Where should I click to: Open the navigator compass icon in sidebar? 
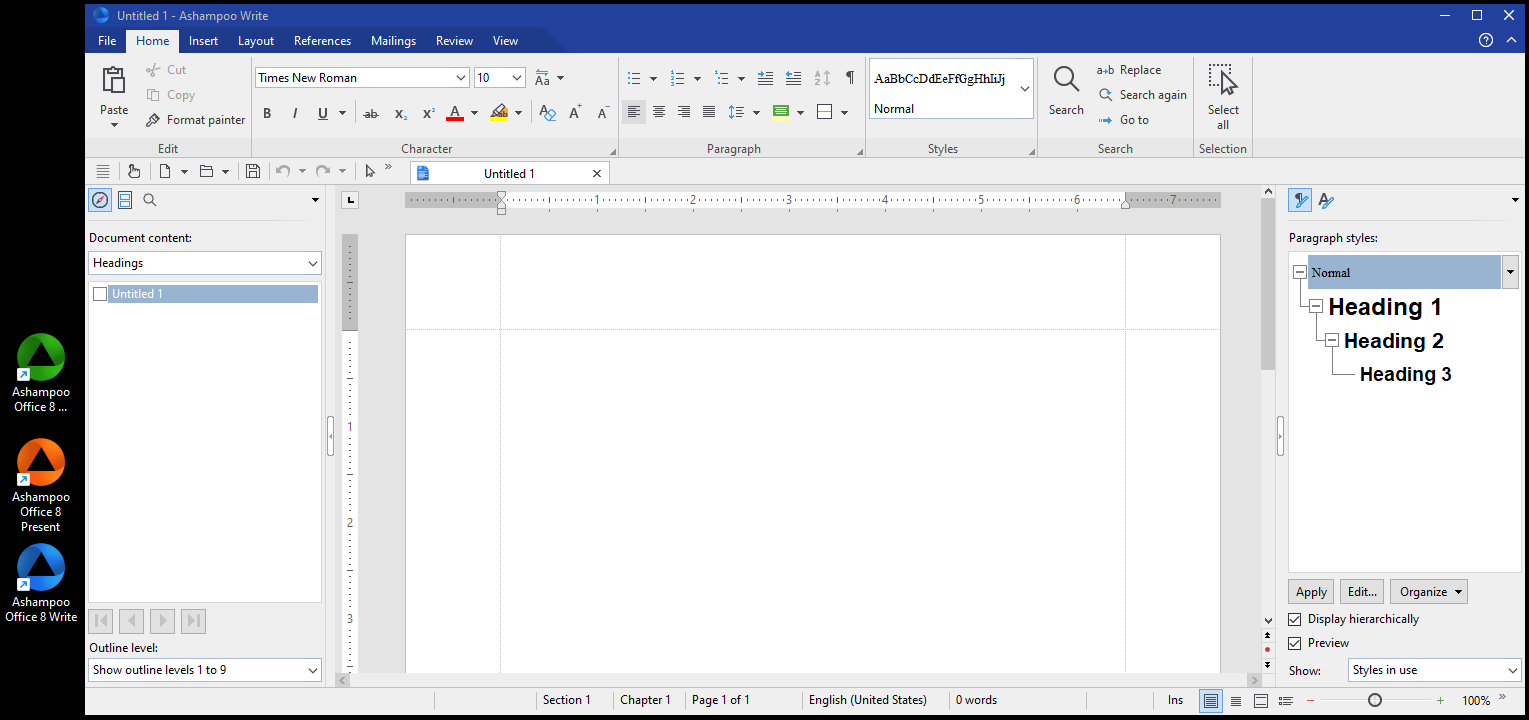click(x=100, y=200)
